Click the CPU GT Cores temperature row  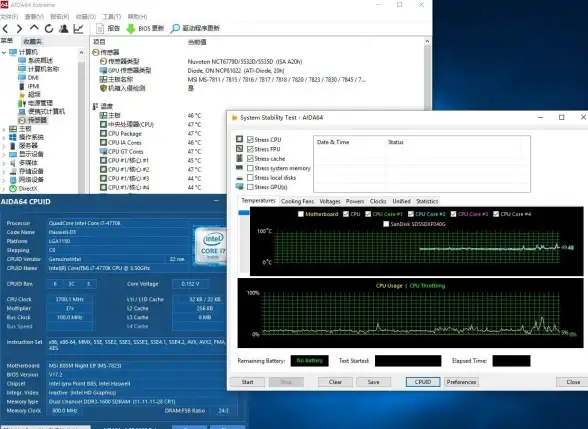coord(122,152)
